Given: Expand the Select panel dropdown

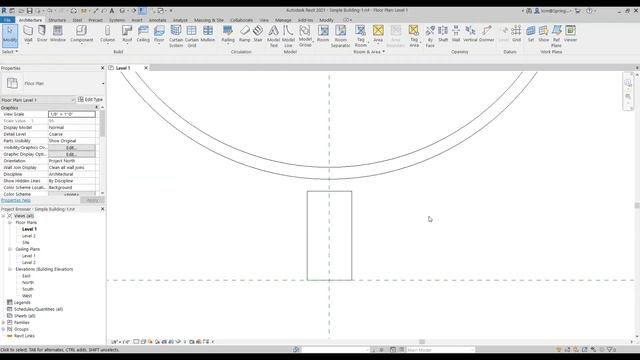Looking at the screenshot, I should pos(10,52).
